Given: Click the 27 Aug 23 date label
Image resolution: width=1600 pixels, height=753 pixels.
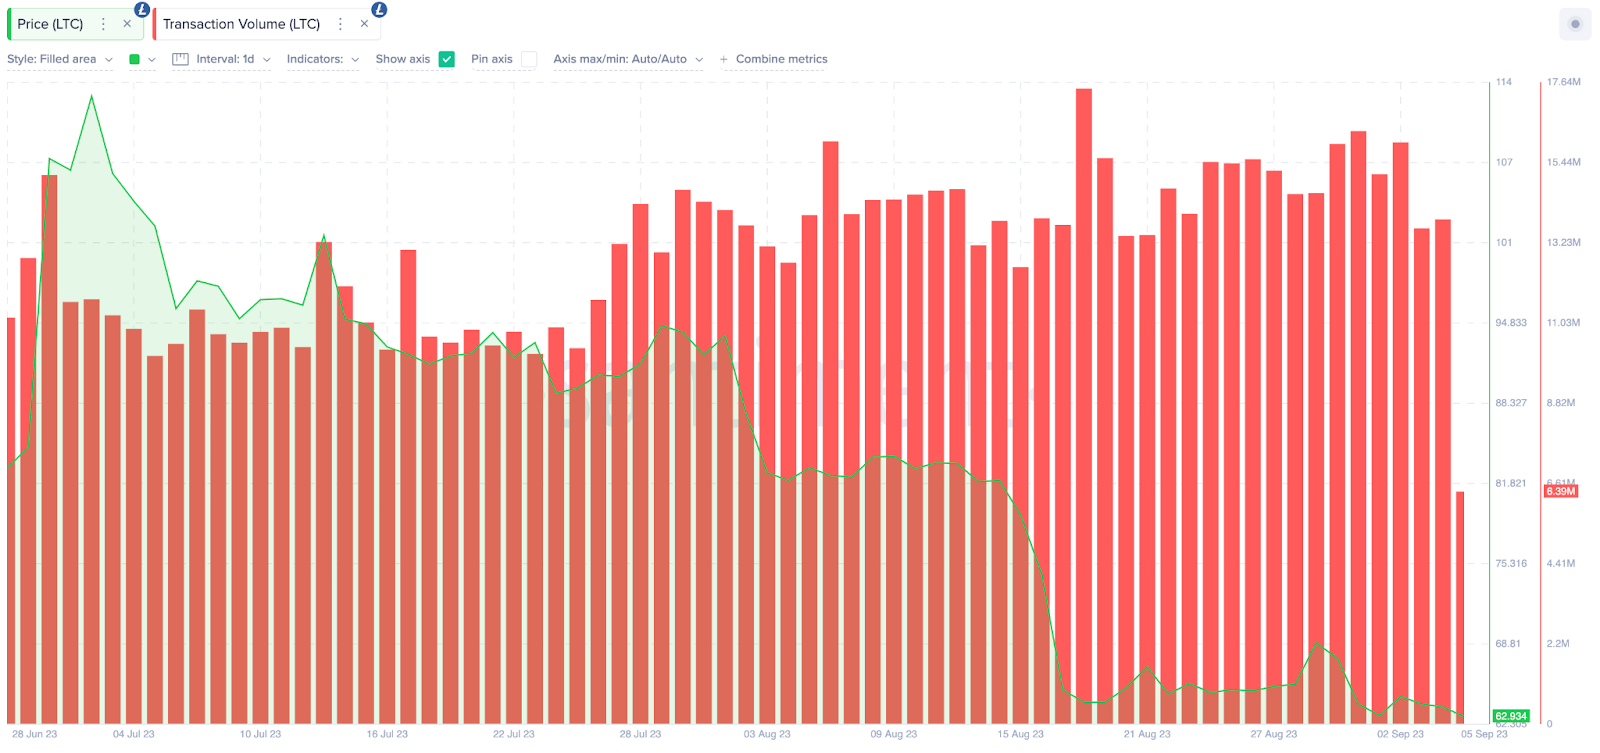Looking at the screenshot, I should coord(1274,734).
